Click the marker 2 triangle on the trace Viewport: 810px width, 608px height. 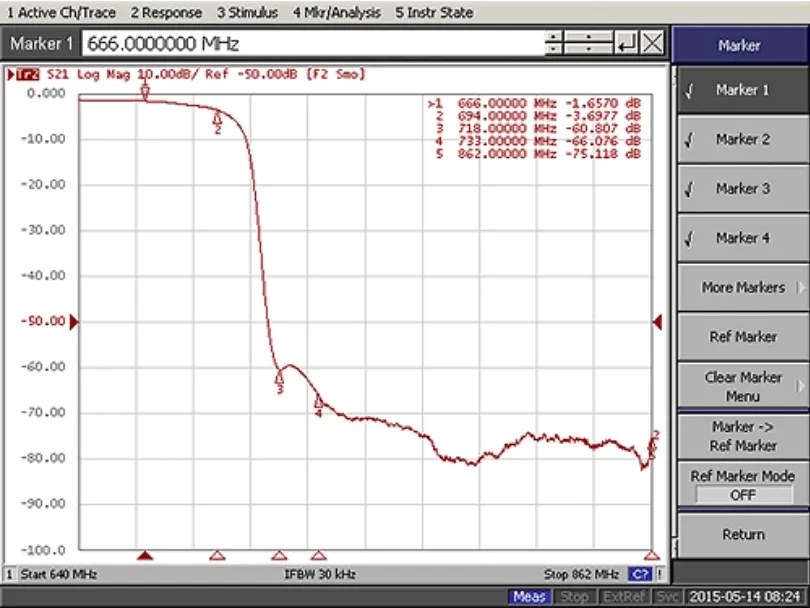point(217,119)
